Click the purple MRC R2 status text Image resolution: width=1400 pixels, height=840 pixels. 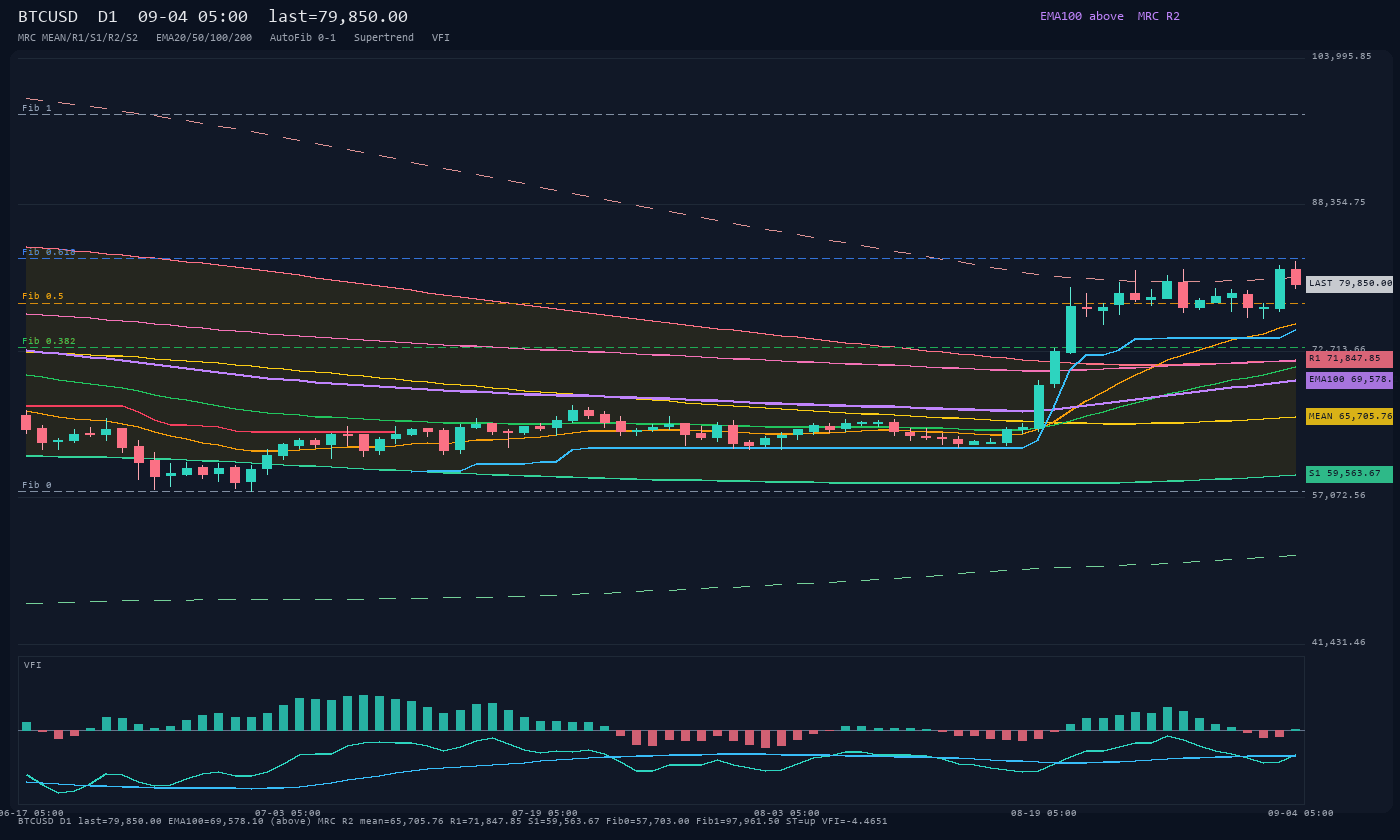pos(1158,16)
